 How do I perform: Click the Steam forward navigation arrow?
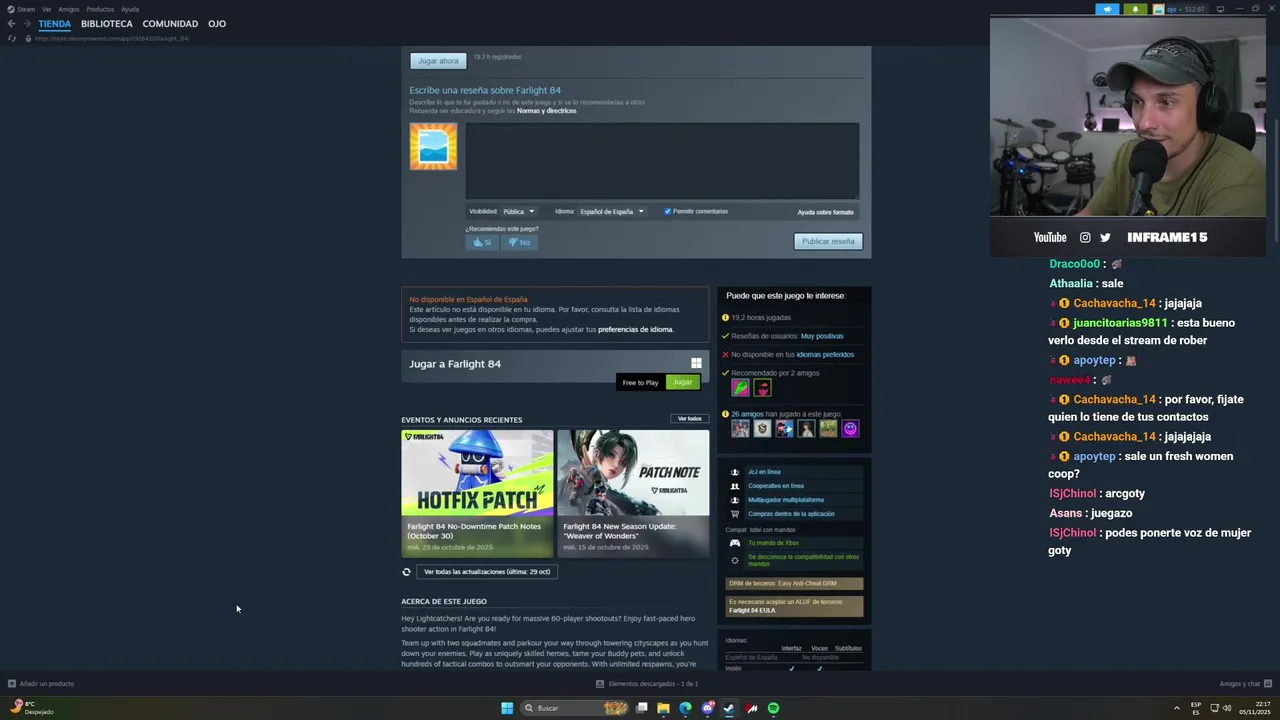(x=26, y=23)
